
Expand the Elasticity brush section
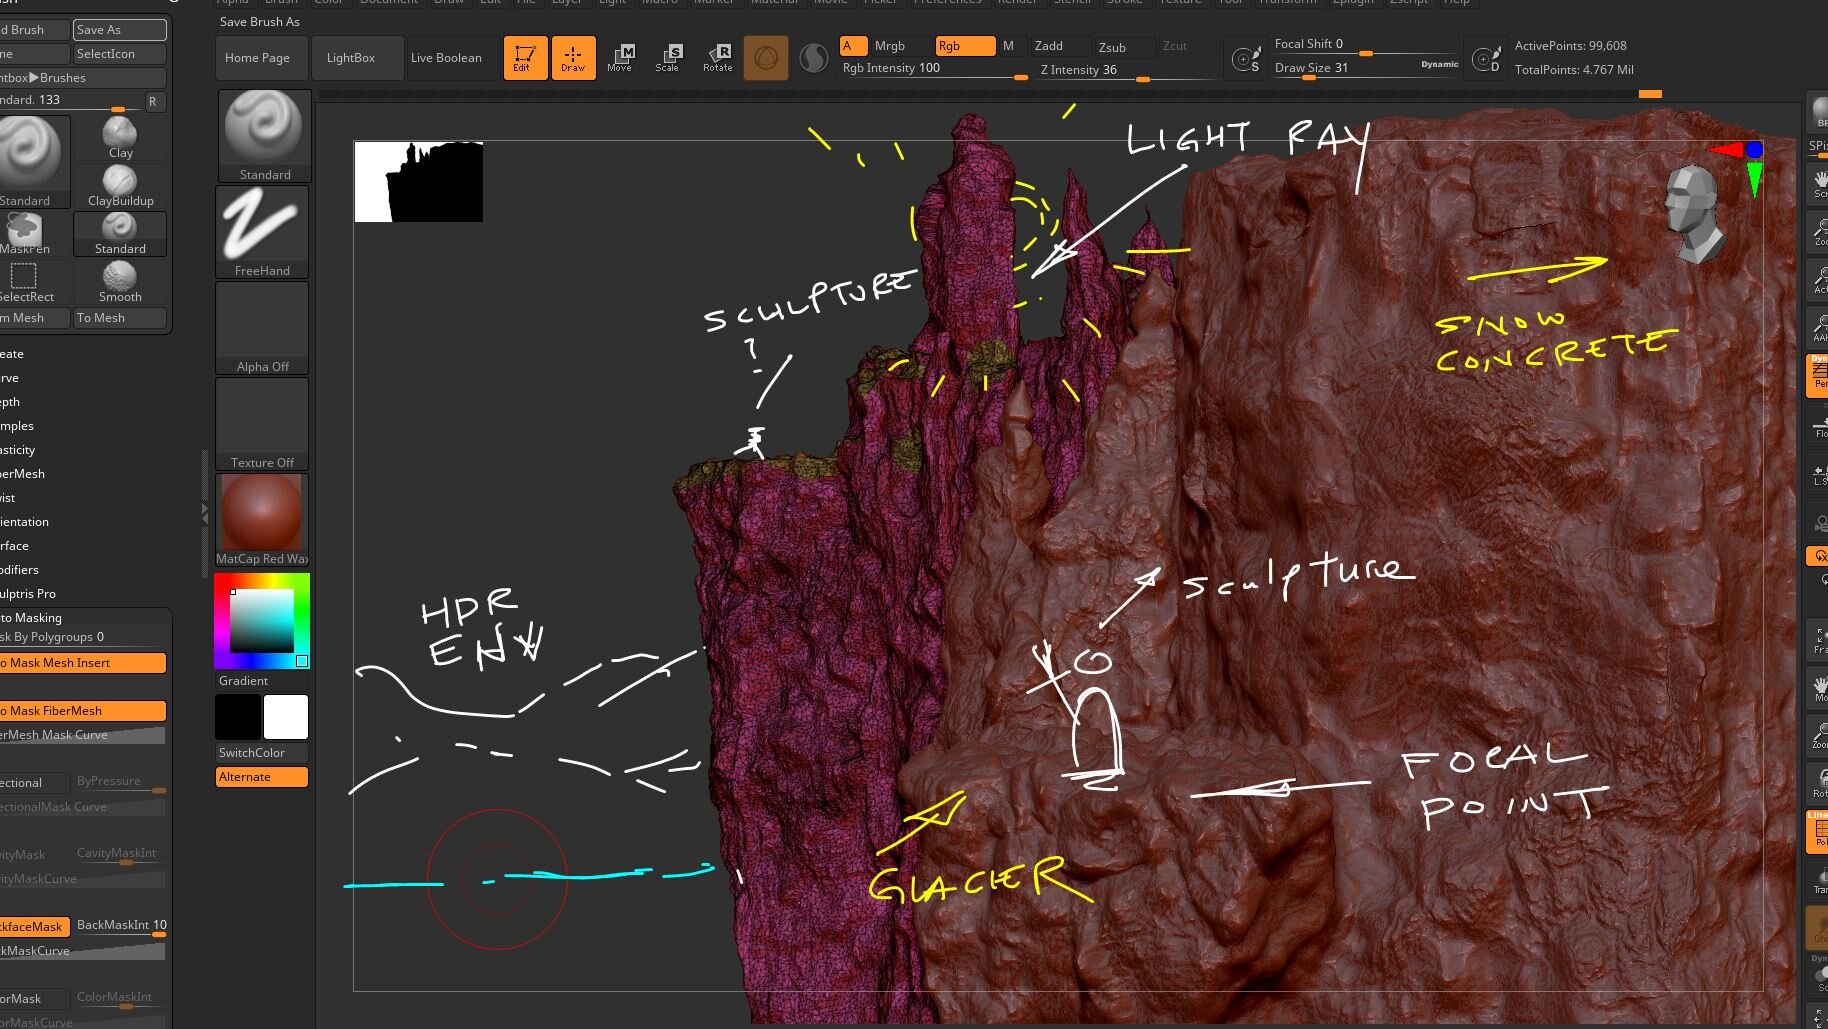[x=18, y=450]
